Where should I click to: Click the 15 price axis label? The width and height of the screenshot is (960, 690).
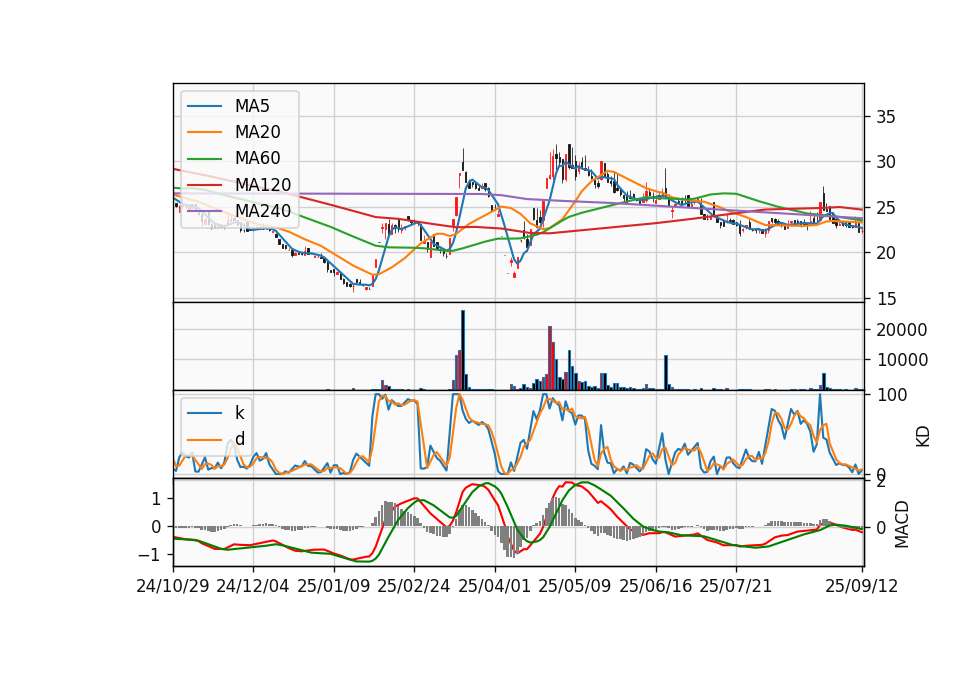(886, 299)
